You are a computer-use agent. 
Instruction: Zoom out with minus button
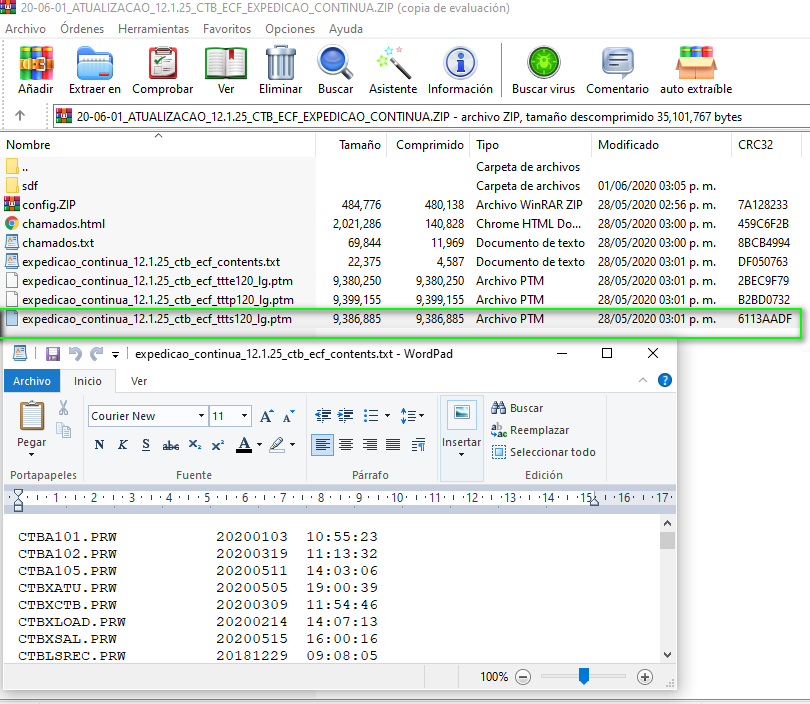pyautogui.click(x=523, y=677)
